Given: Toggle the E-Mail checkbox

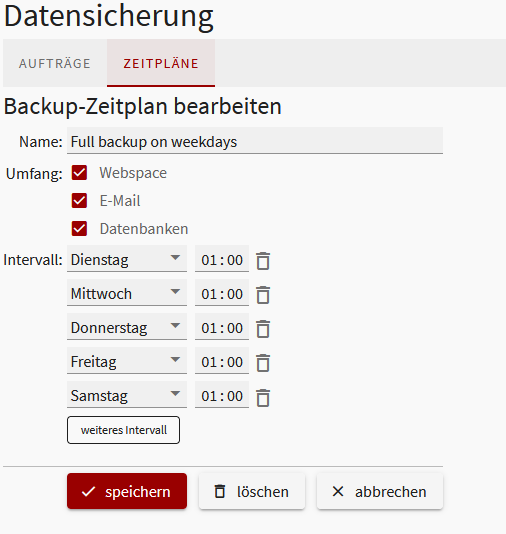Looking at the screenshot, I should point(79,201).
